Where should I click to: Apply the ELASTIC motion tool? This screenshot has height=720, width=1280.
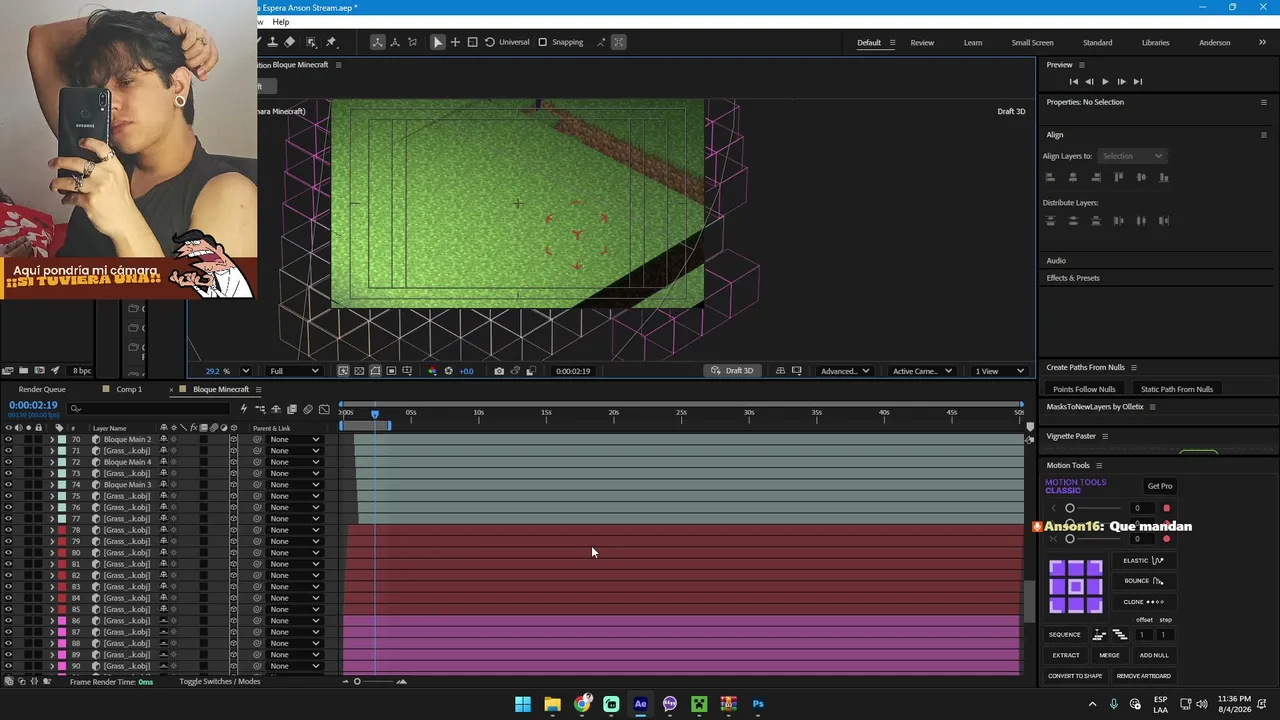point(1143,561)
